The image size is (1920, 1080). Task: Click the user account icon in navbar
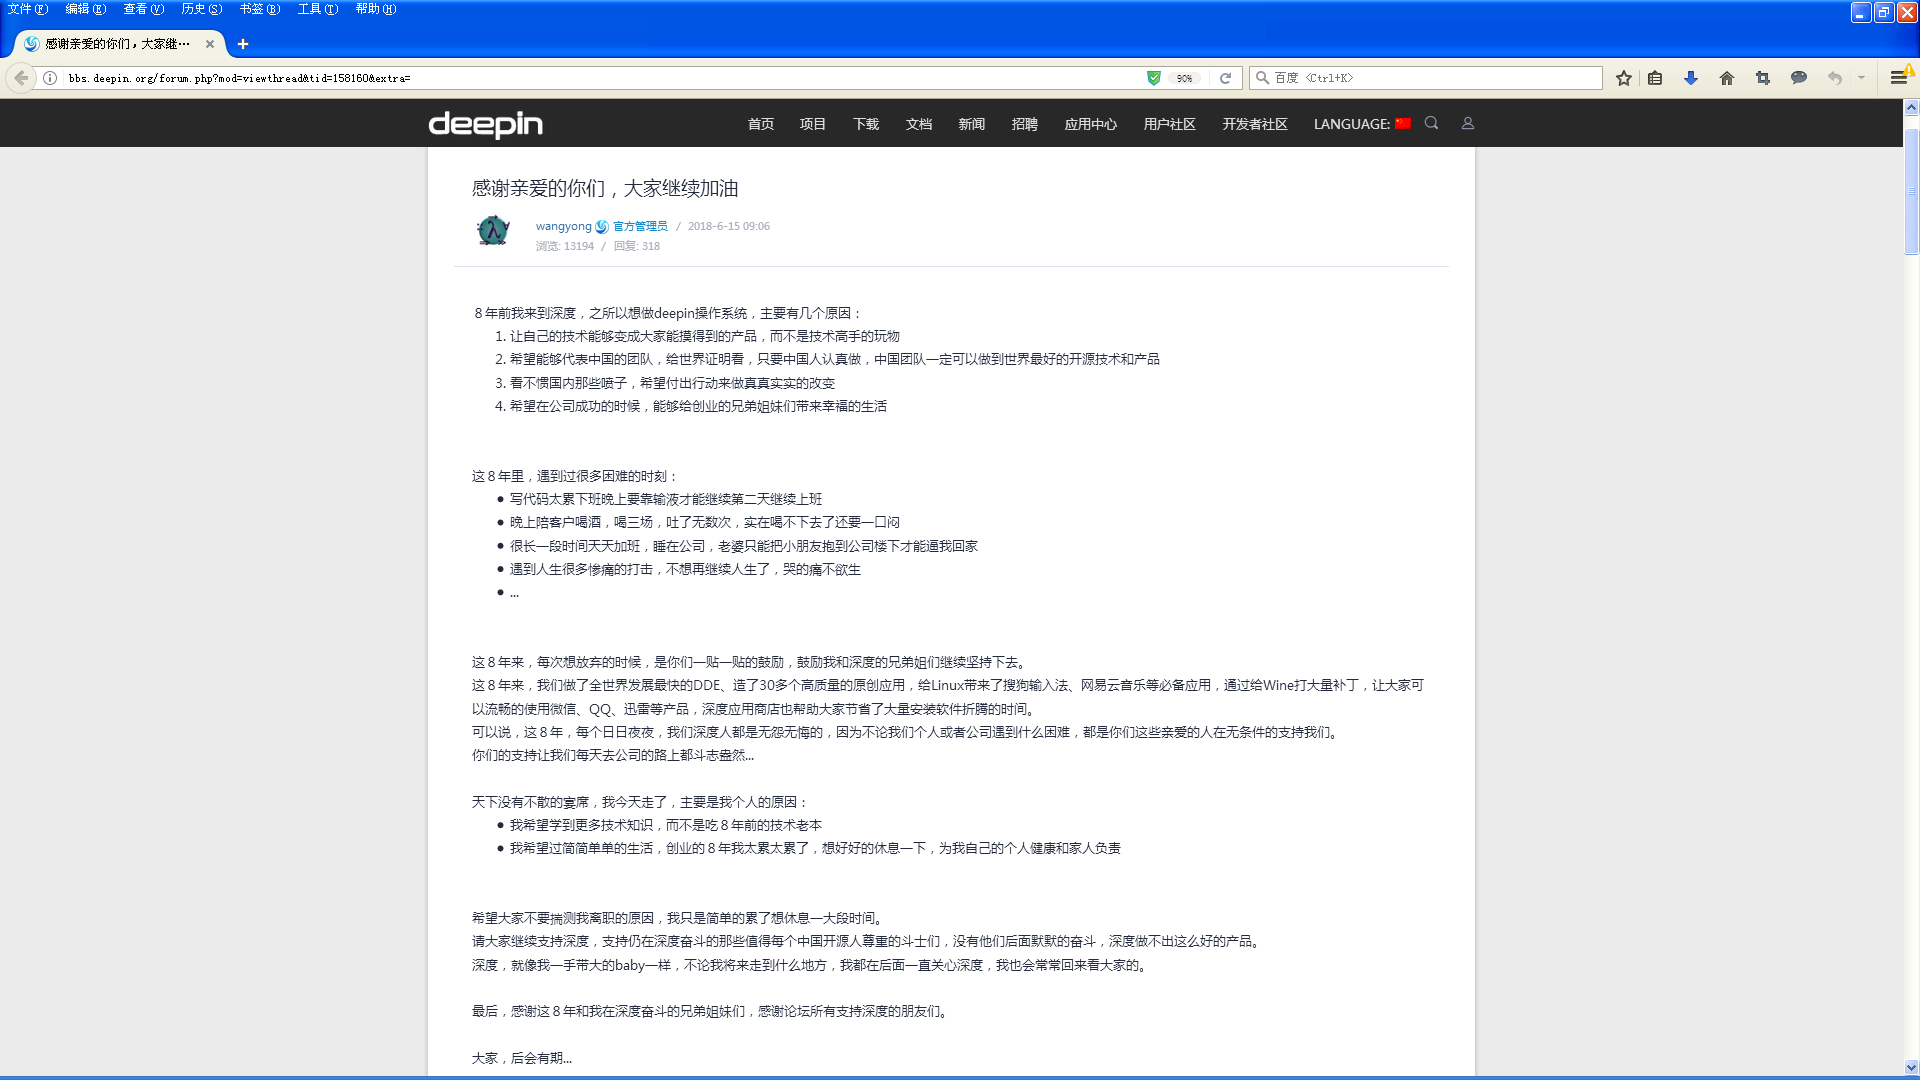pos(1468,123)
